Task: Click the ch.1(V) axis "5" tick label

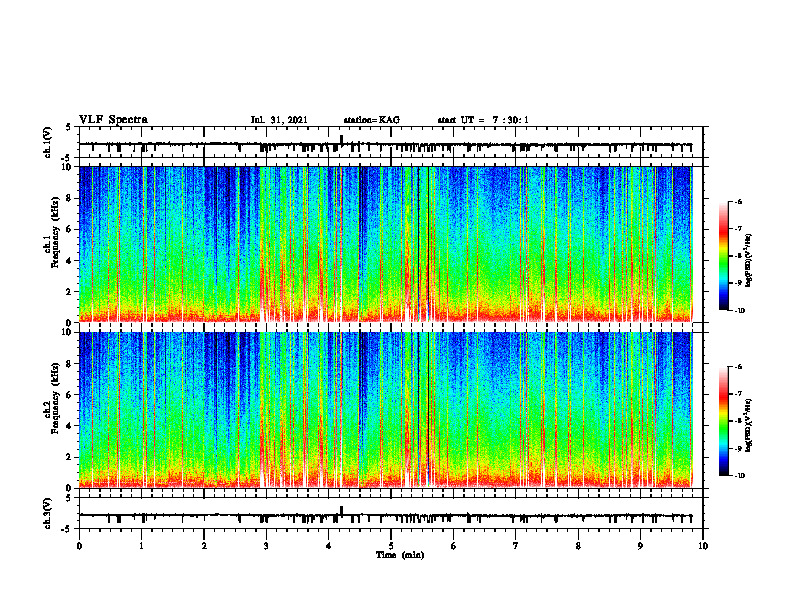Action: tap(69, 127)
